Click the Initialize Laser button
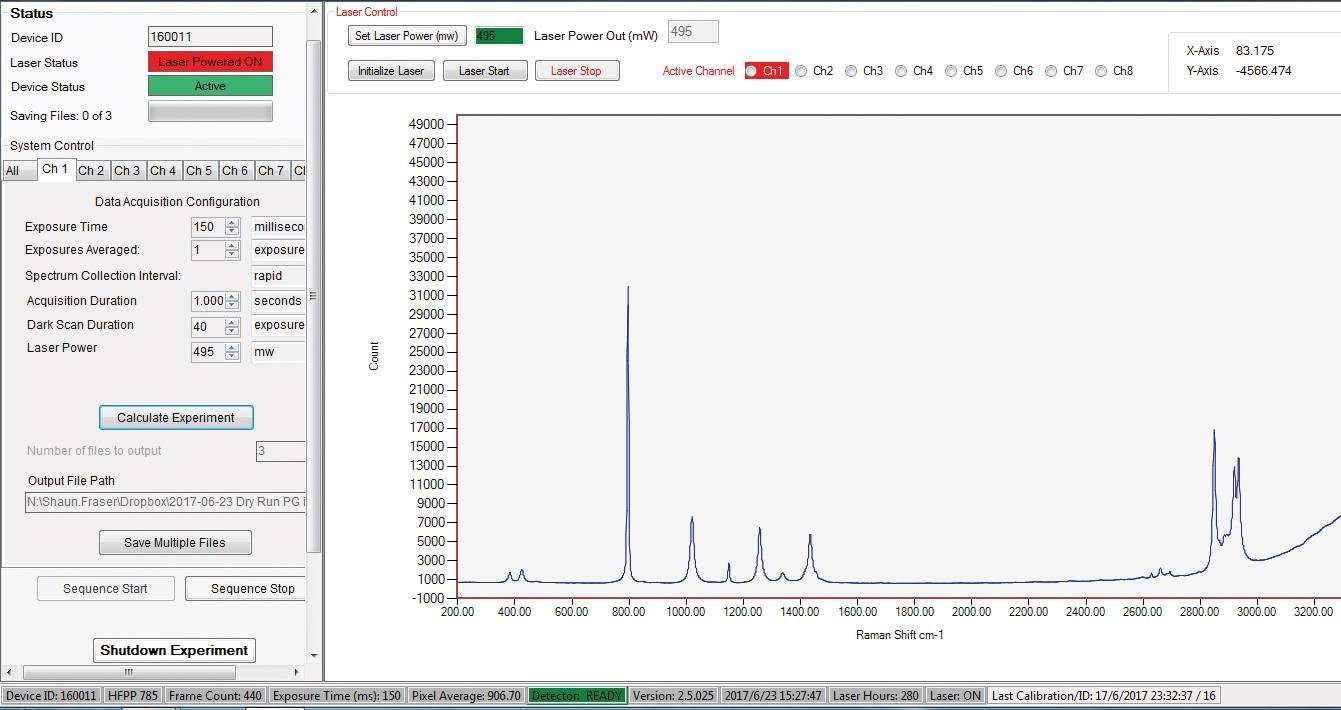The image size is (1341, 710). 391,71
